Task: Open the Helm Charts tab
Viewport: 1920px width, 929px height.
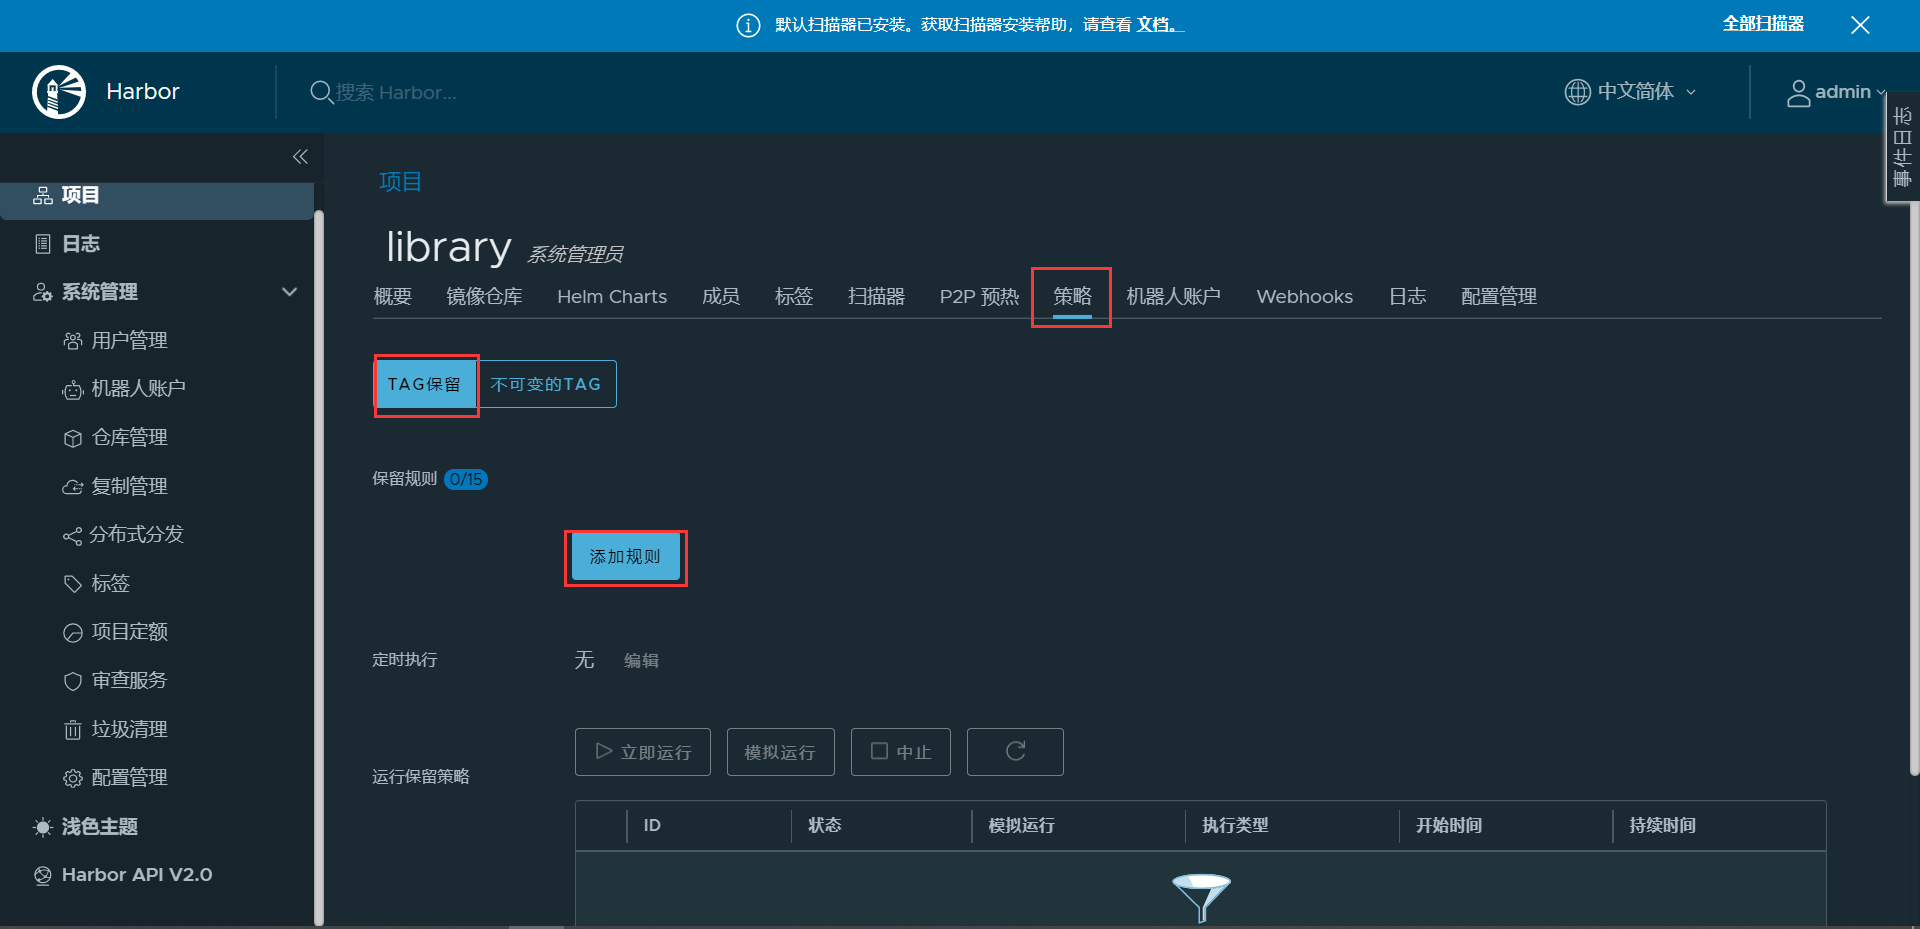Action: click(612, 296)
